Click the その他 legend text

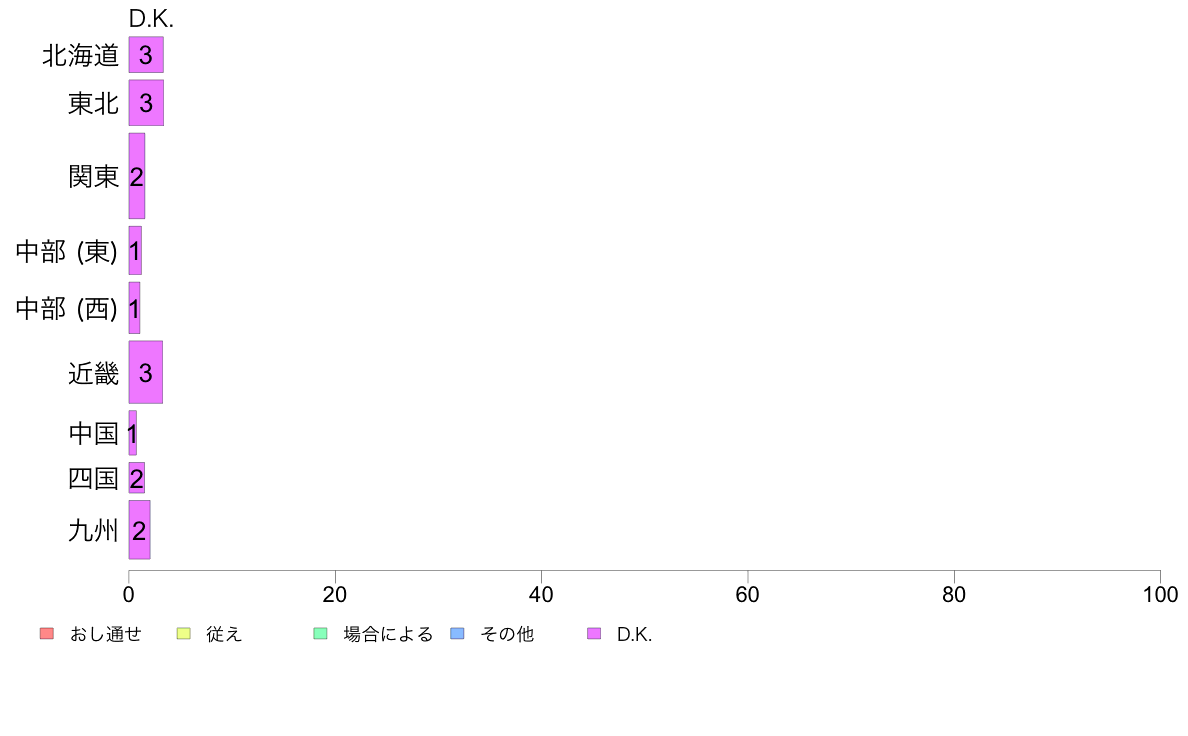507,634
